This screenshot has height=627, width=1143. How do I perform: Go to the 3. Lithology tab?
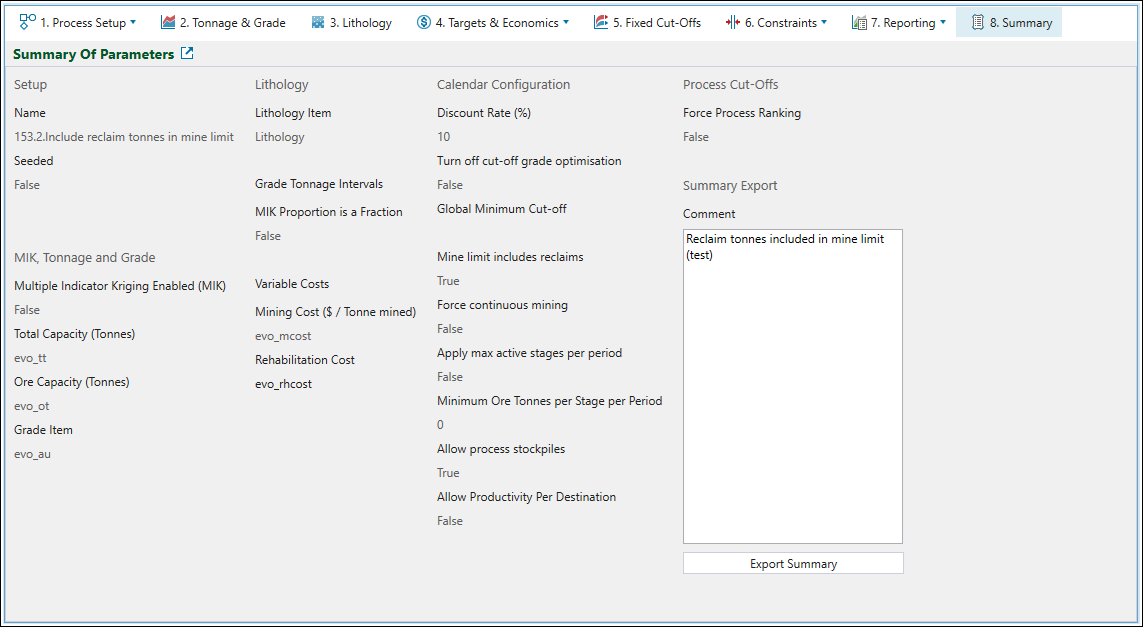tap(360, 22)
